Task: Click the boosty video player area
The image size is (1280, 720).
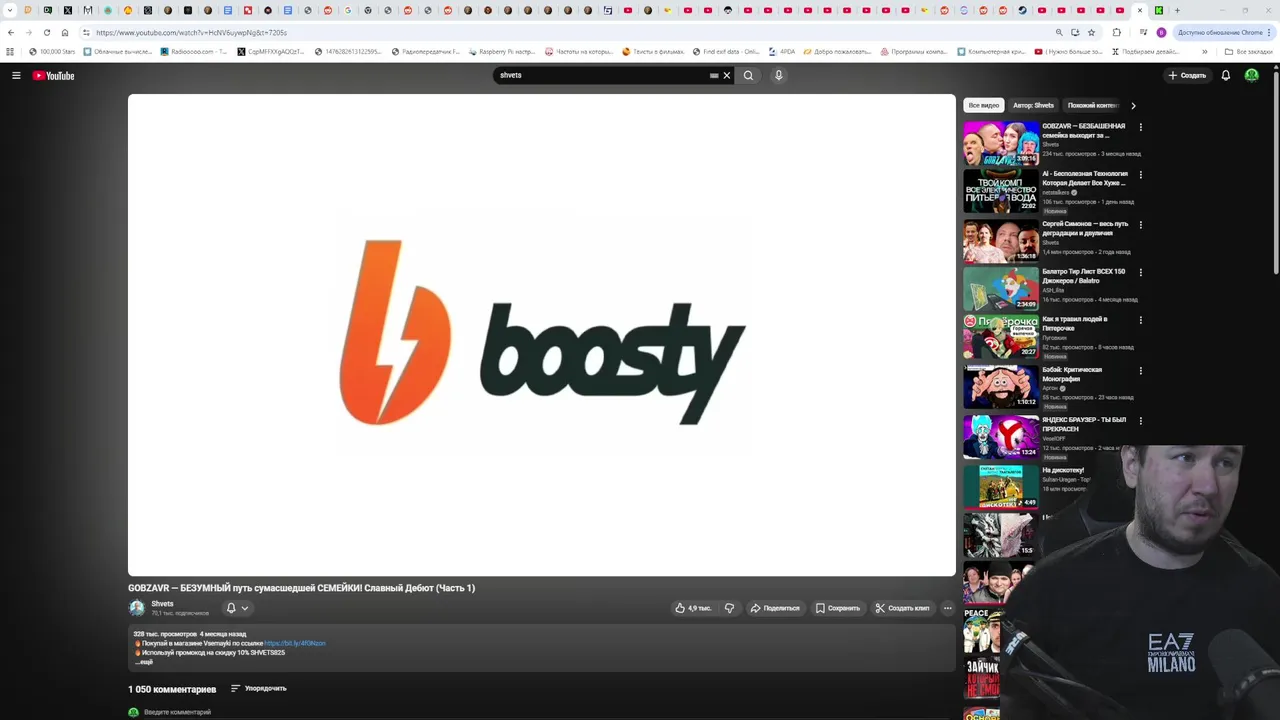Action: pyautogui.click(x=542, y=335)
